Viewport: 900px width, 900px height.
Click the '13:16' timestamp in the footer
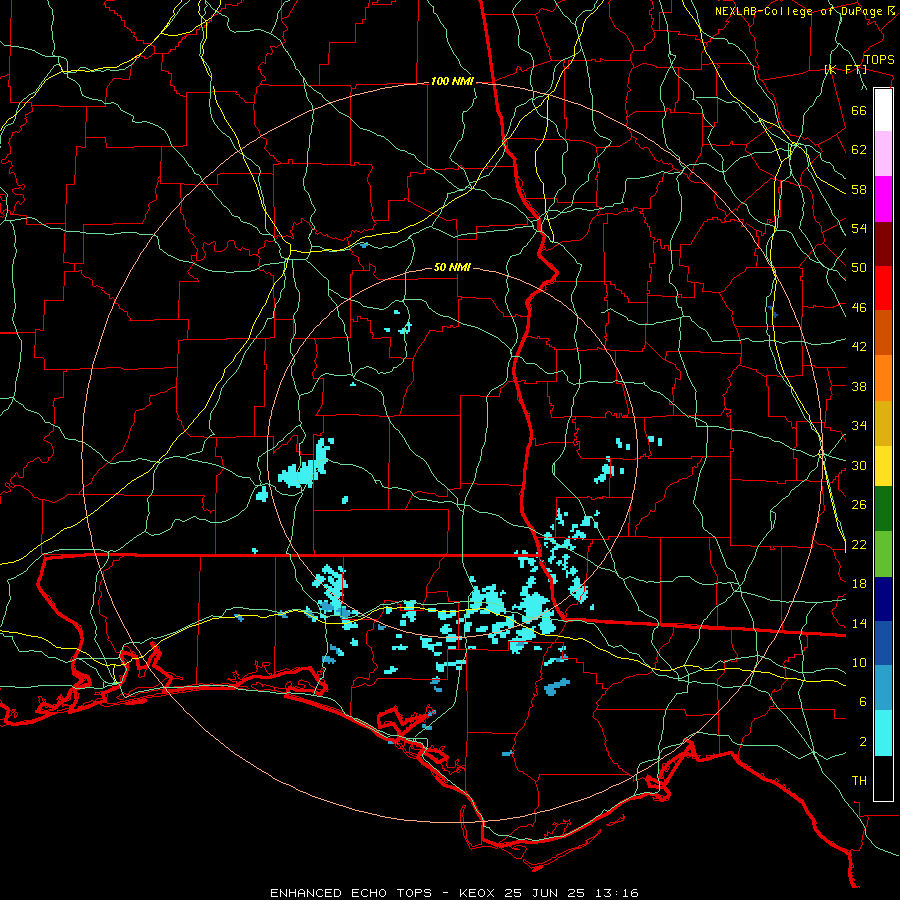click(616, 893)
